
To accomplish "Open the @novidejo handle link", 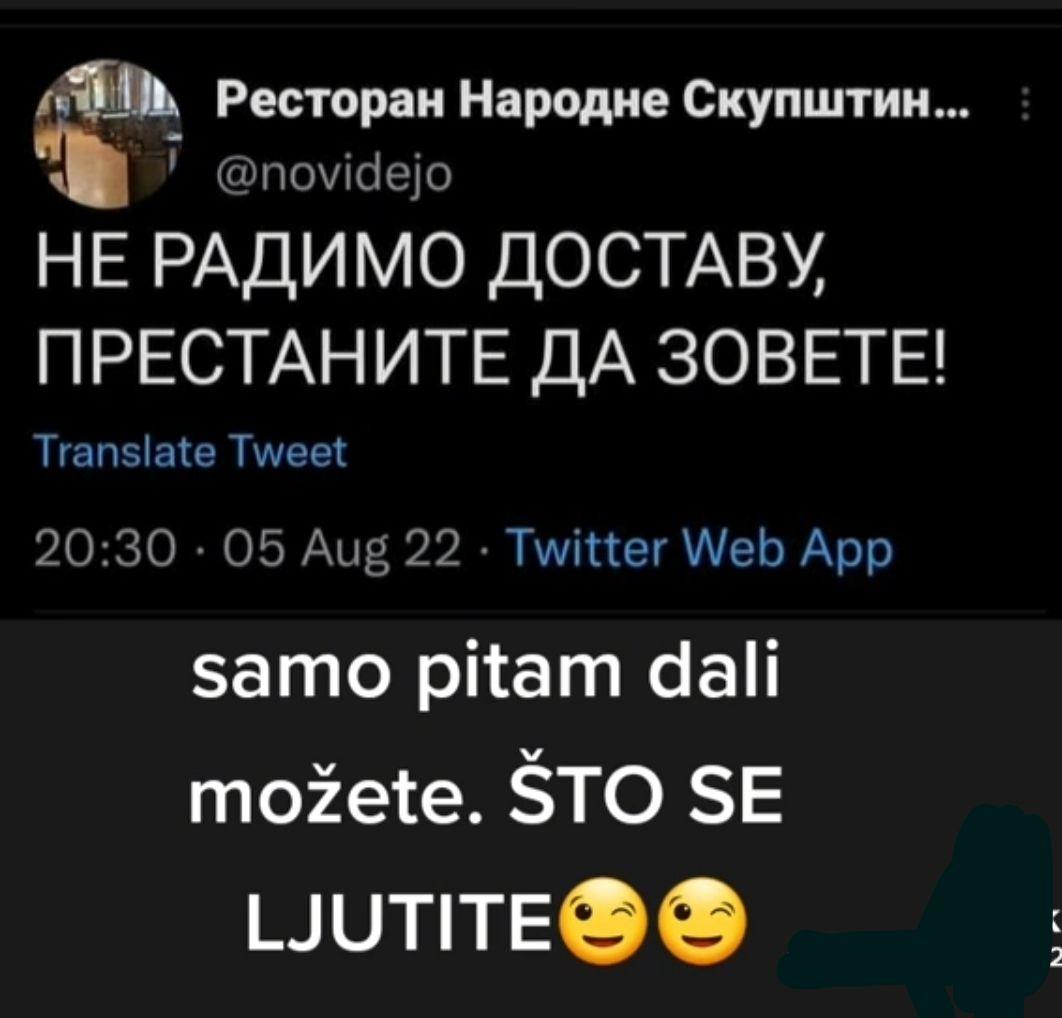I will point(332,177).
